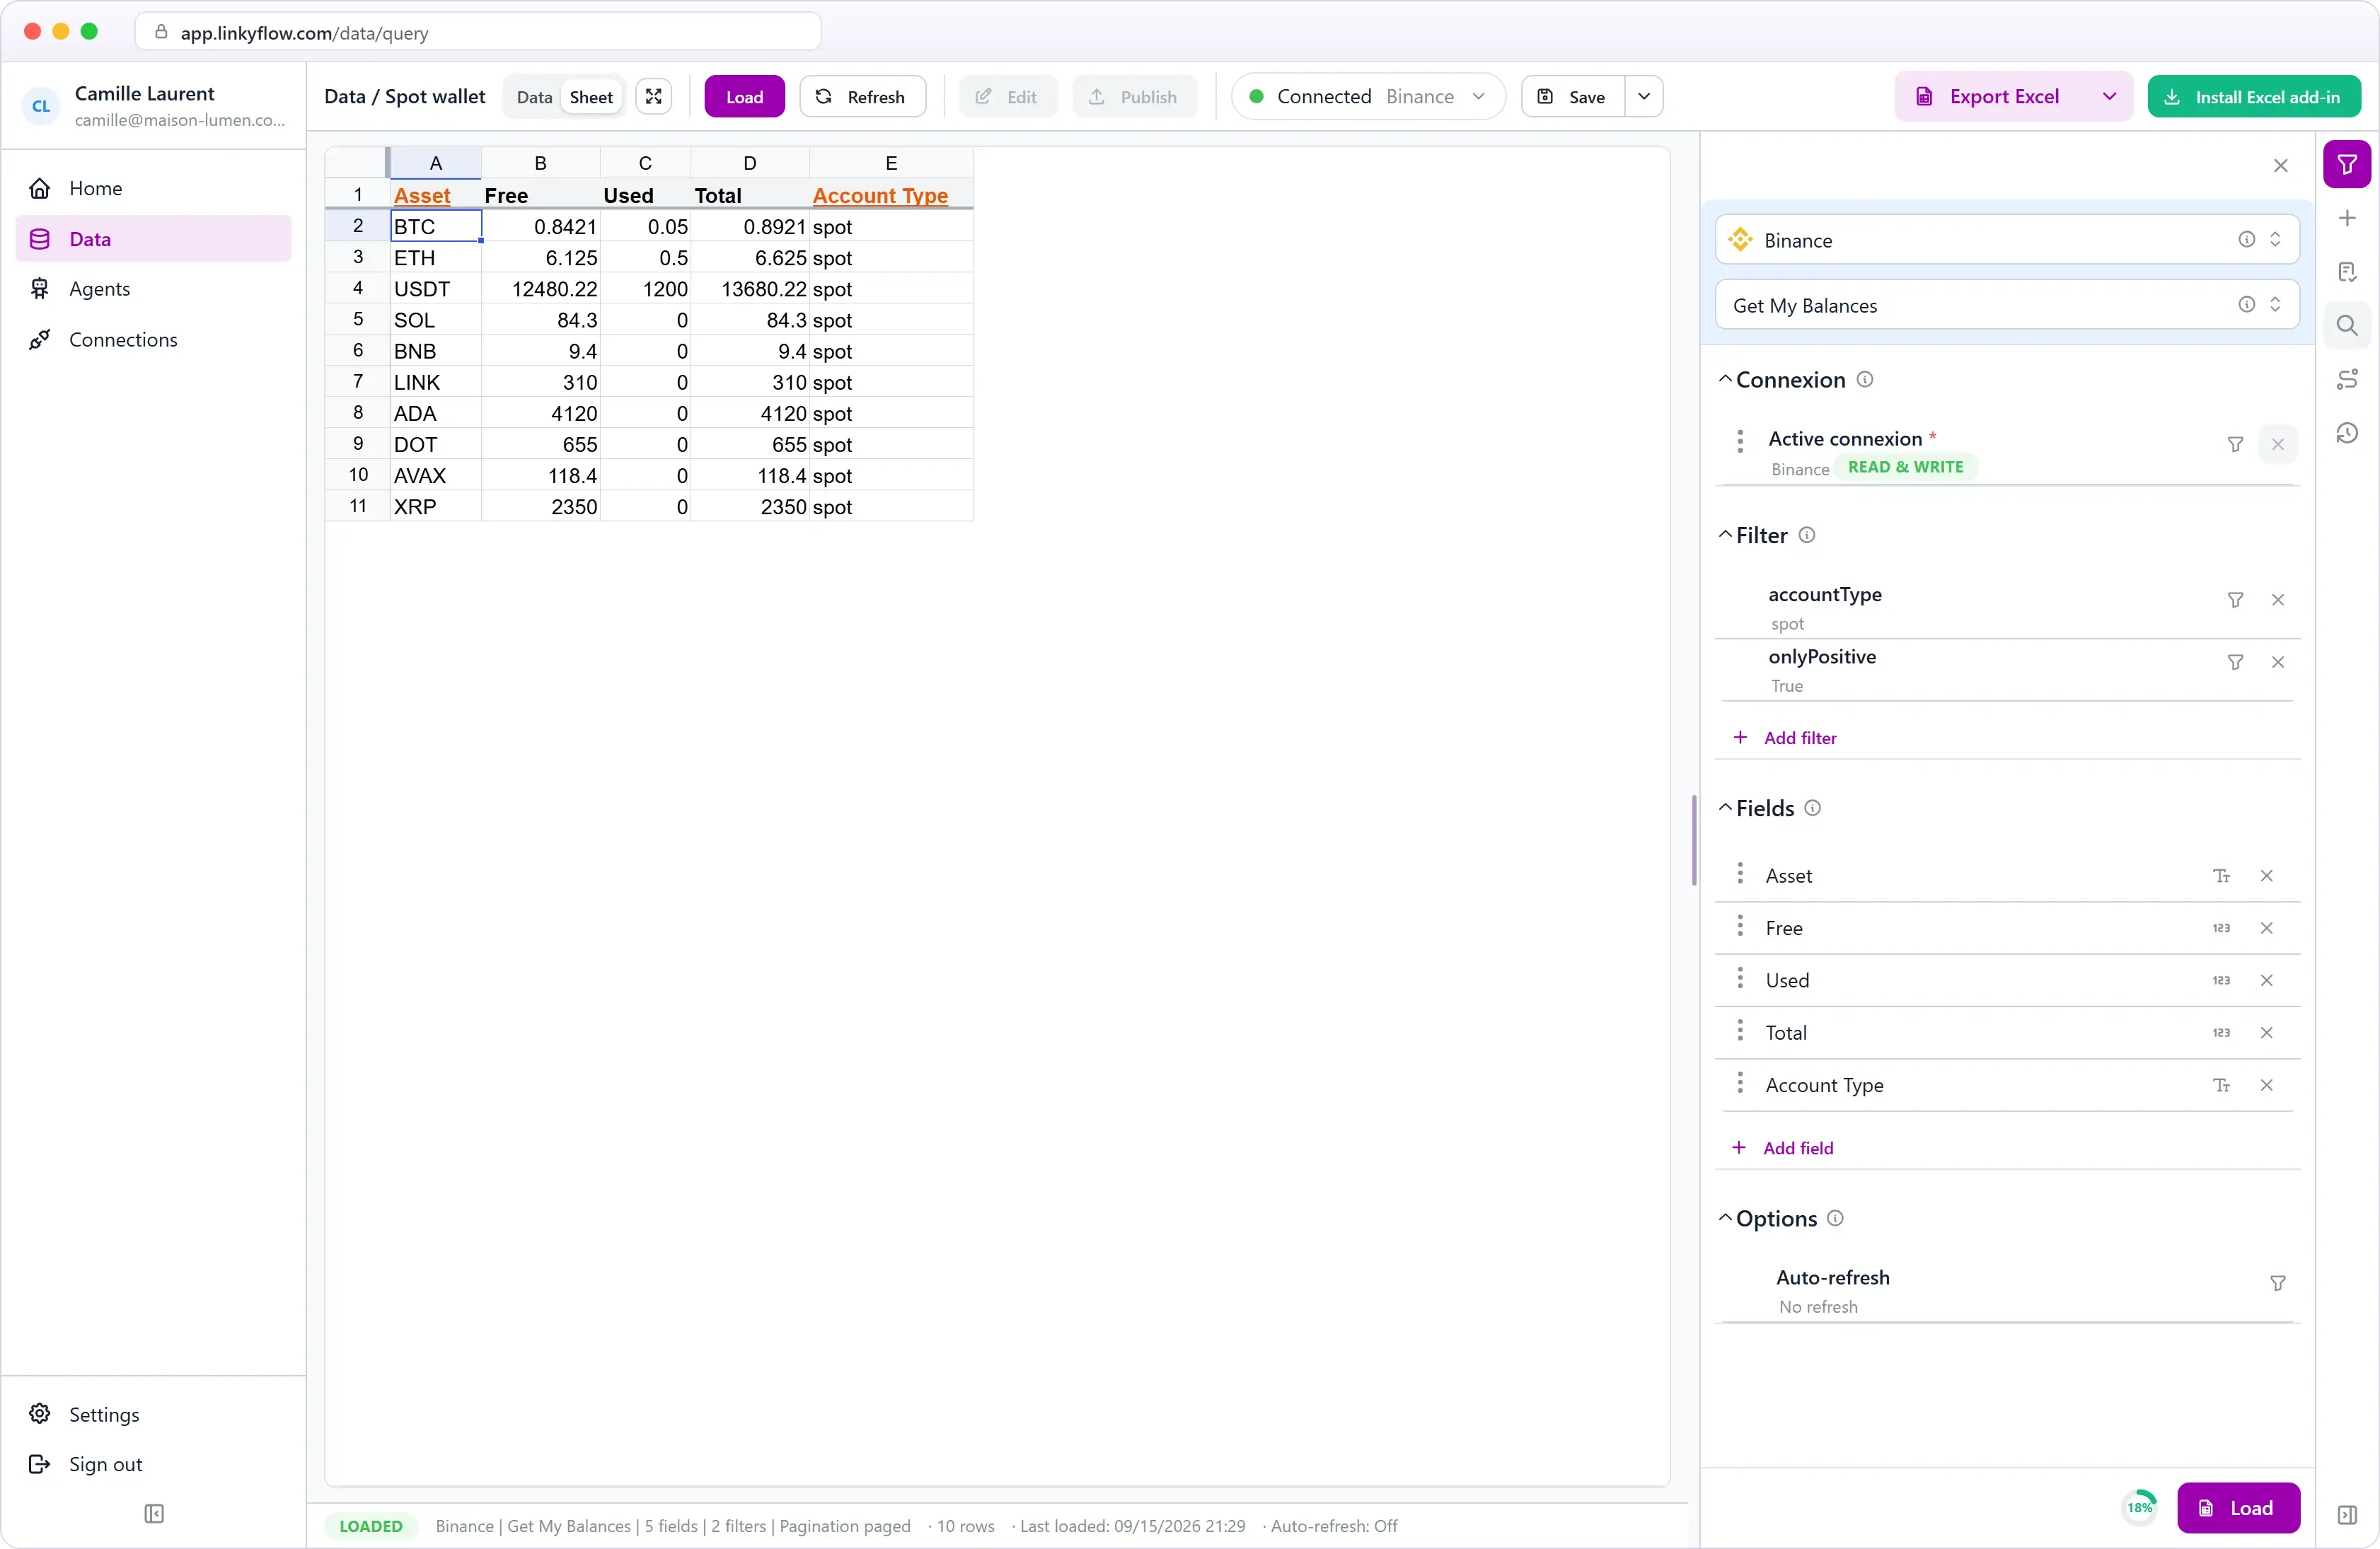Collapse the Options section
This screenshot has width=2380, height=1549.
(x=1725, y=1219)
